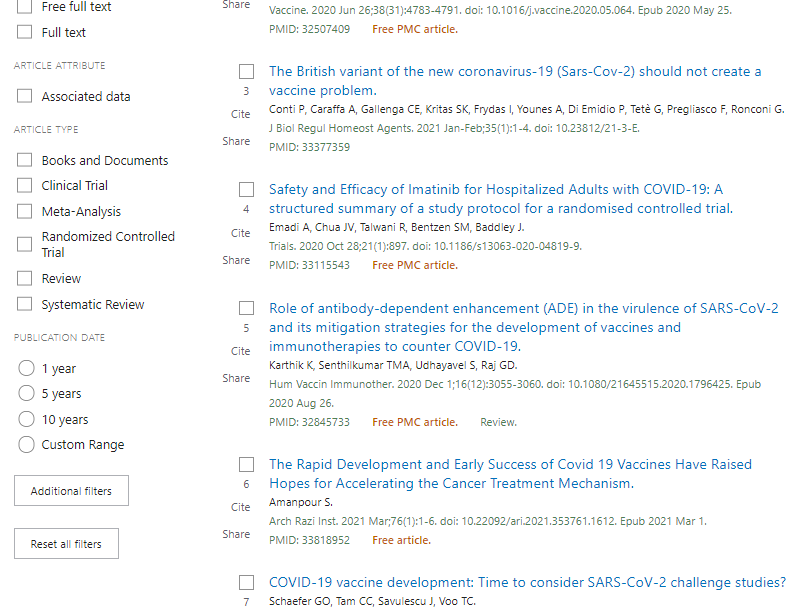Cite result 6 by Amanpour S

(240, 507)
